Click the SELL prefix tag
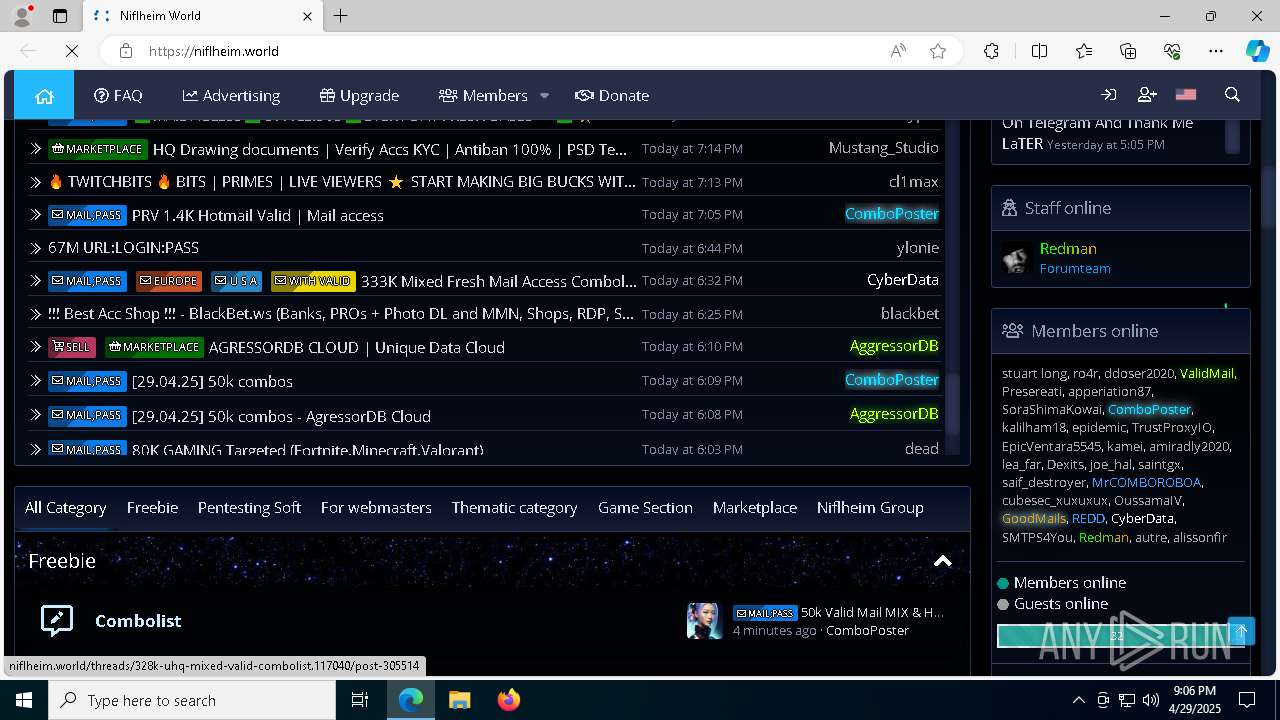This screenshot has height=720, width=1280. 72,347
